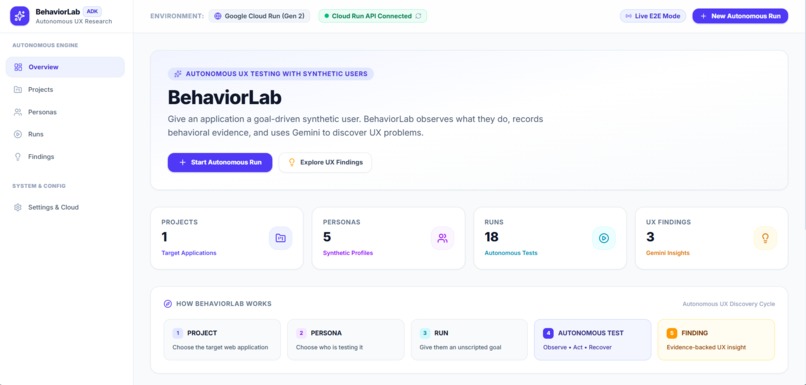The height and width of the screenshot is (385, 806).
Task: Go to Personas in the sidebar
Action: (x=65, y=112)
